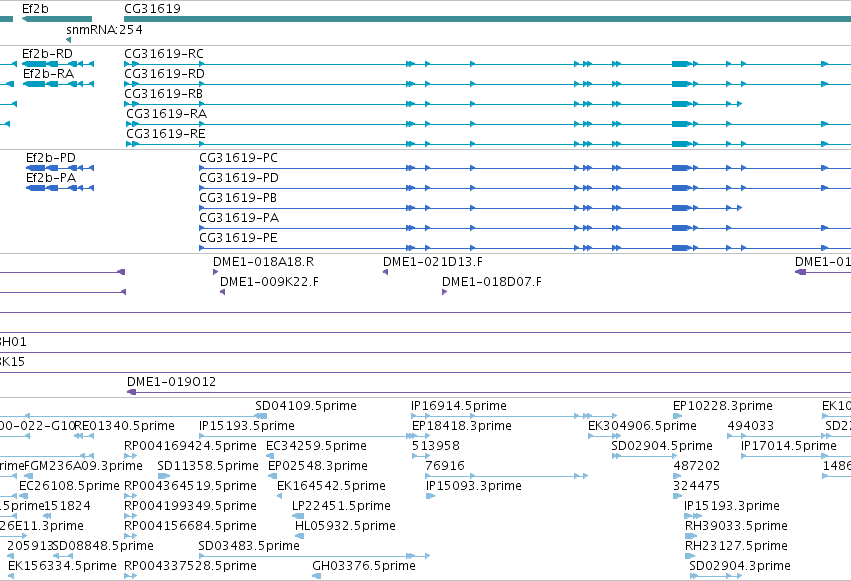Select transcript CG31619-RC
Viewport: 851px width, 581px height.
pyautogui.click(x=164, y=54)
